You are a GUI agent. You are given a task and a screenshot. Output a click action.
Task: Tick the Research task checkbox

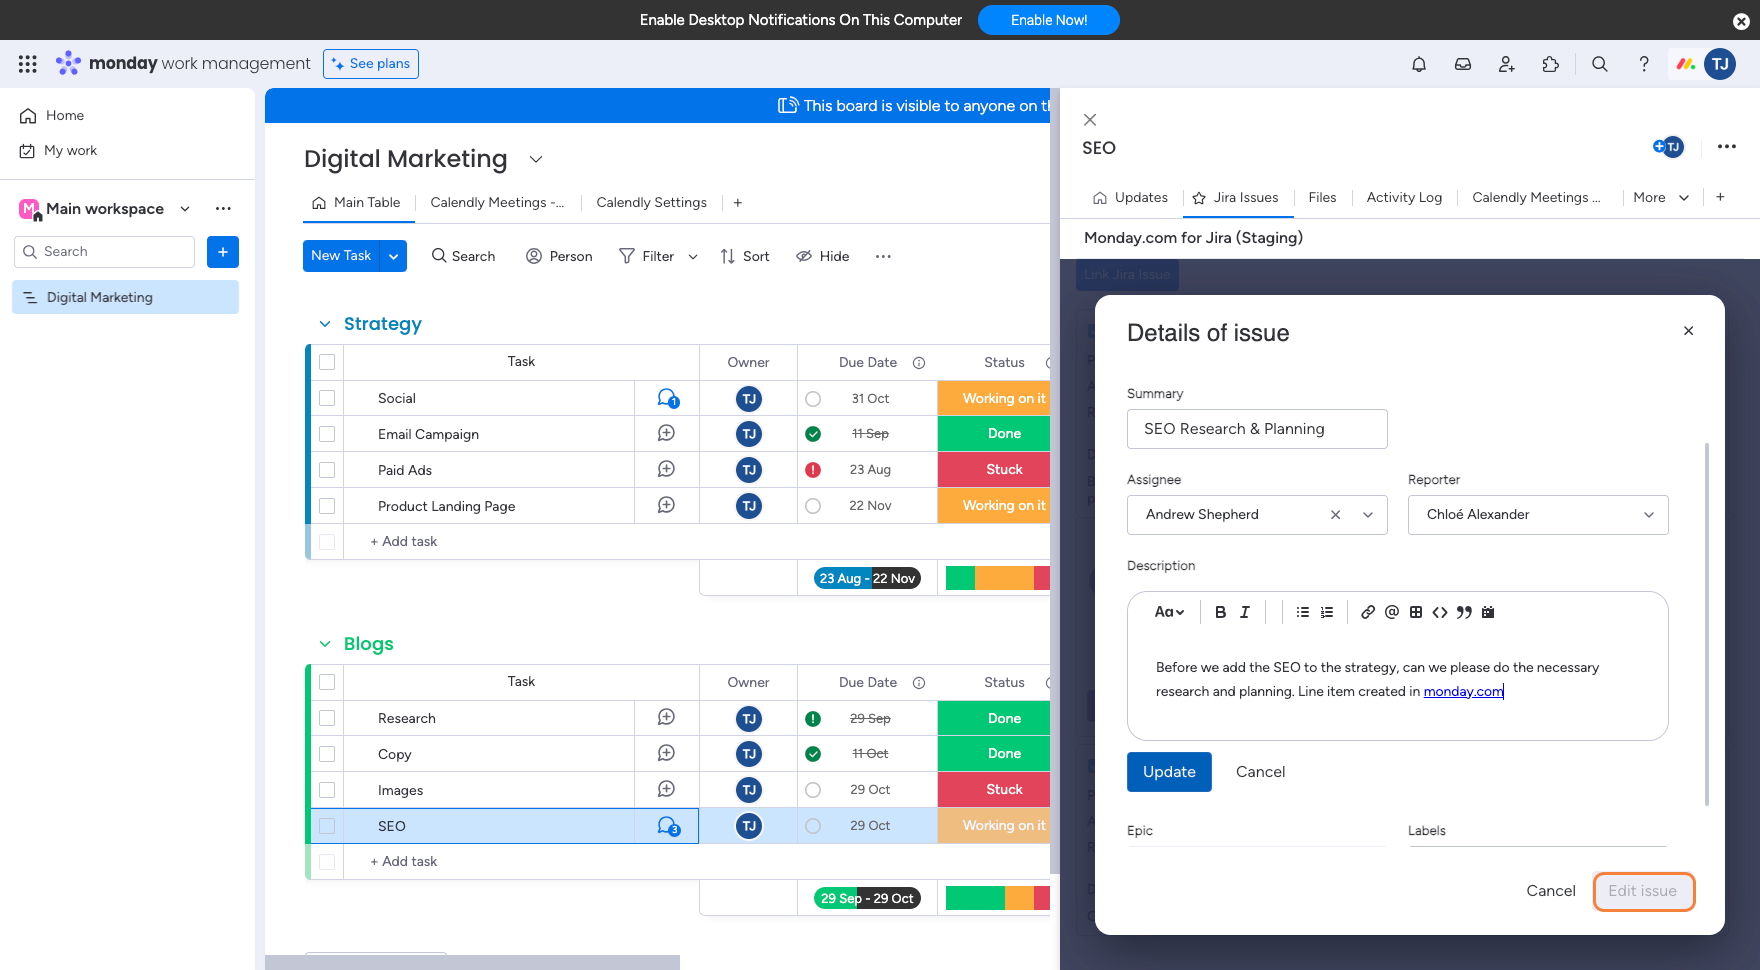tap(327, 718)
